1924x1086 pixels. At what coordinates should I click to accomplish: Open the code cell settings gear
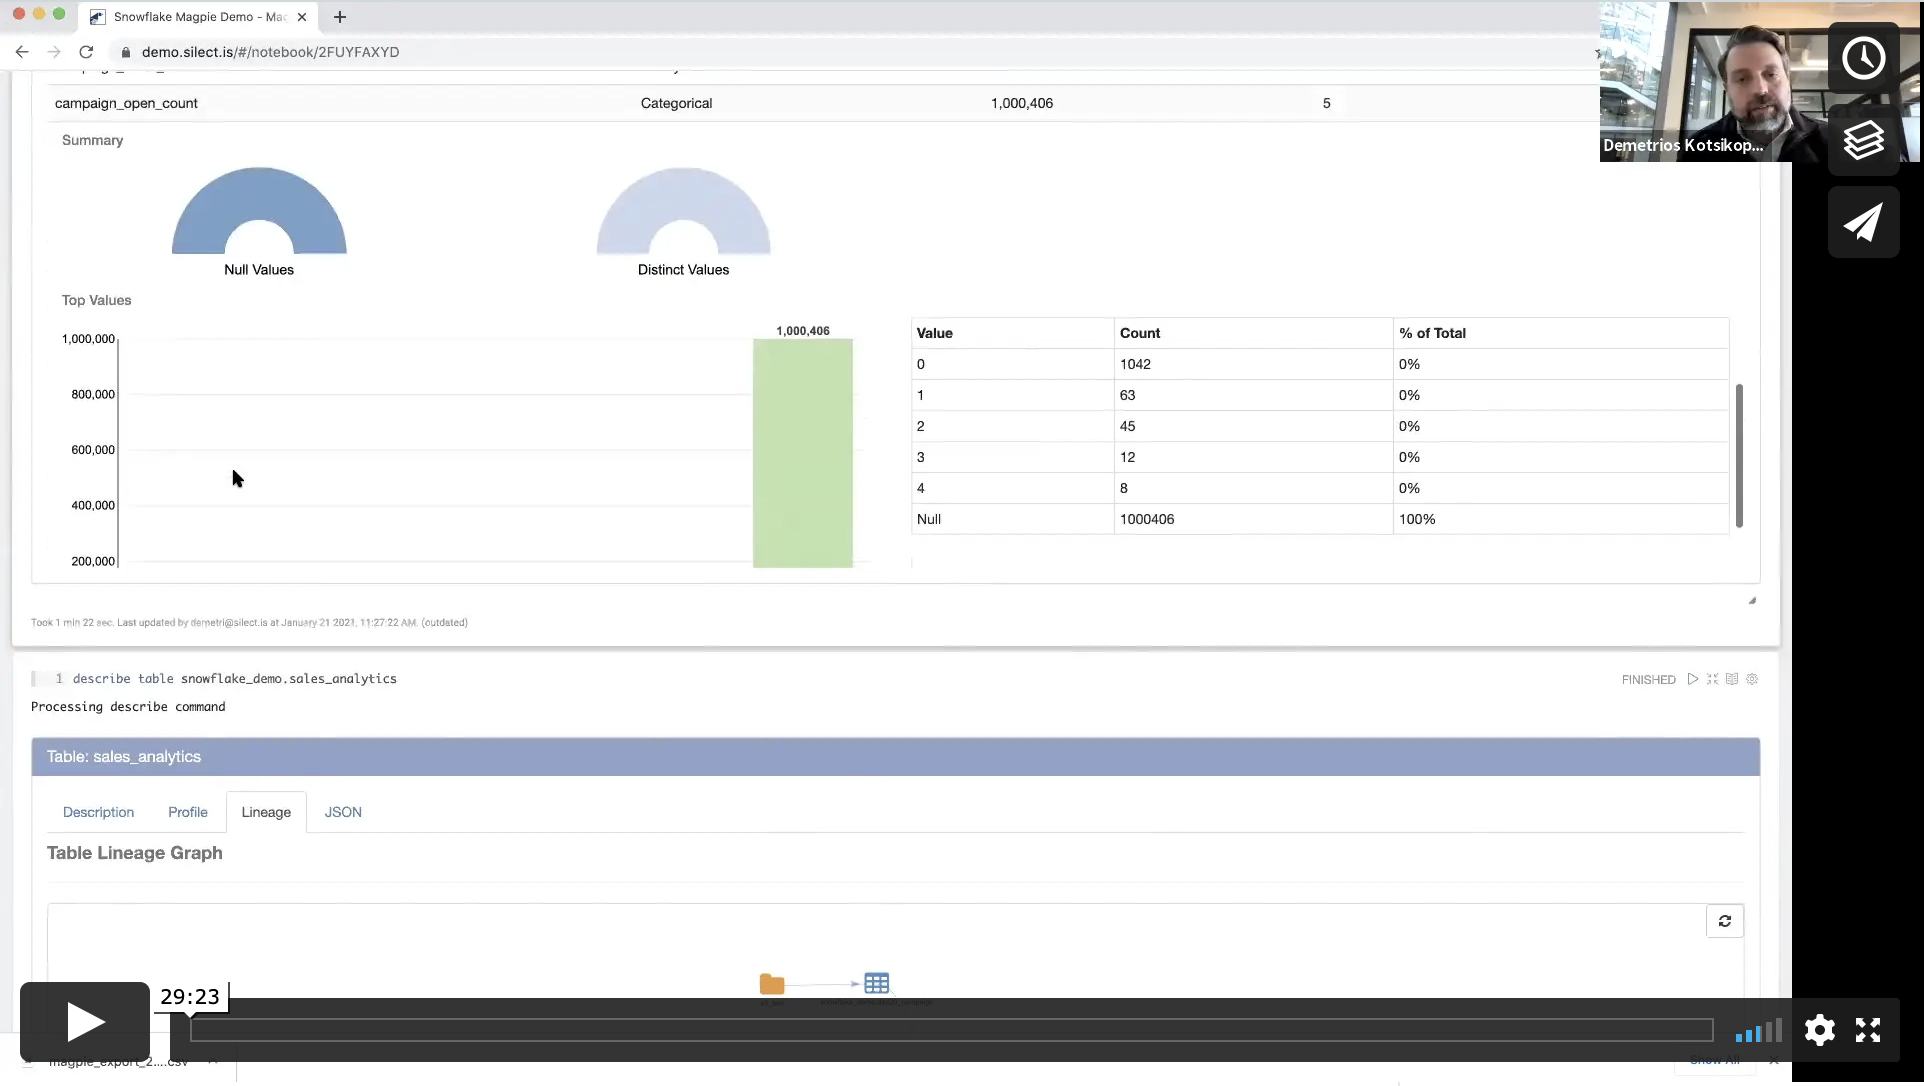click(x=1752, y=679)
